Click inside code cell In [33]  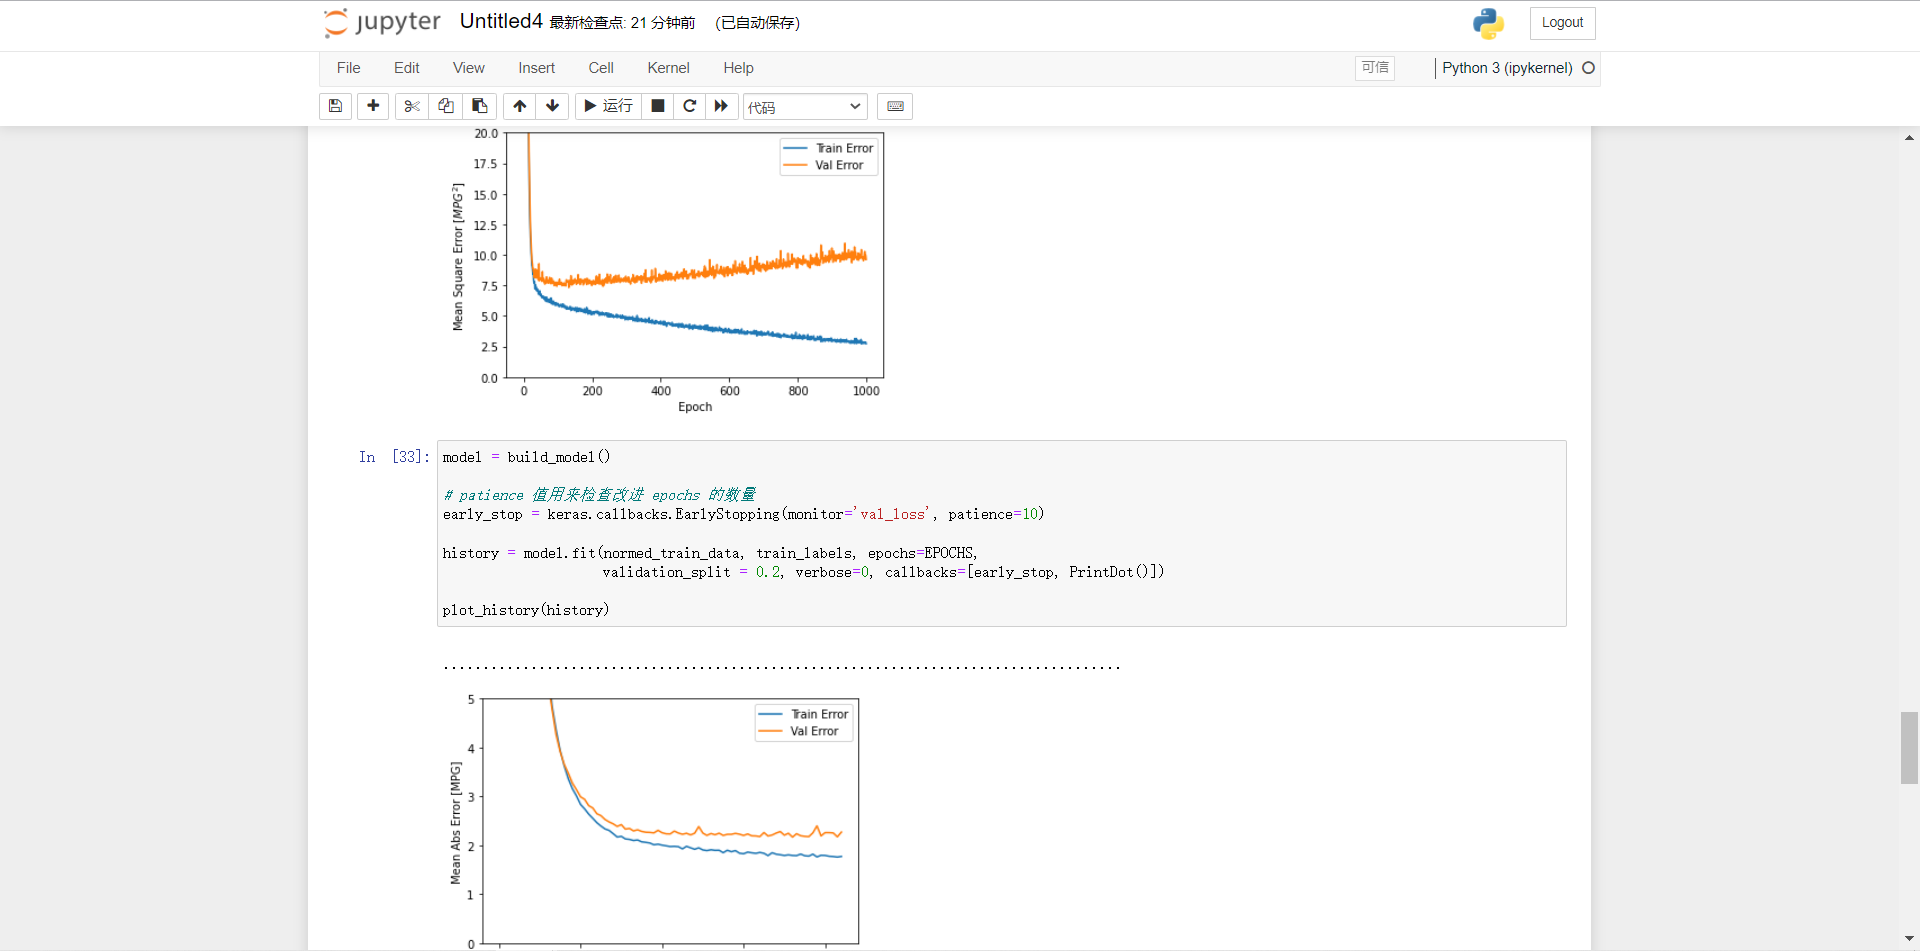(1001, 533)
